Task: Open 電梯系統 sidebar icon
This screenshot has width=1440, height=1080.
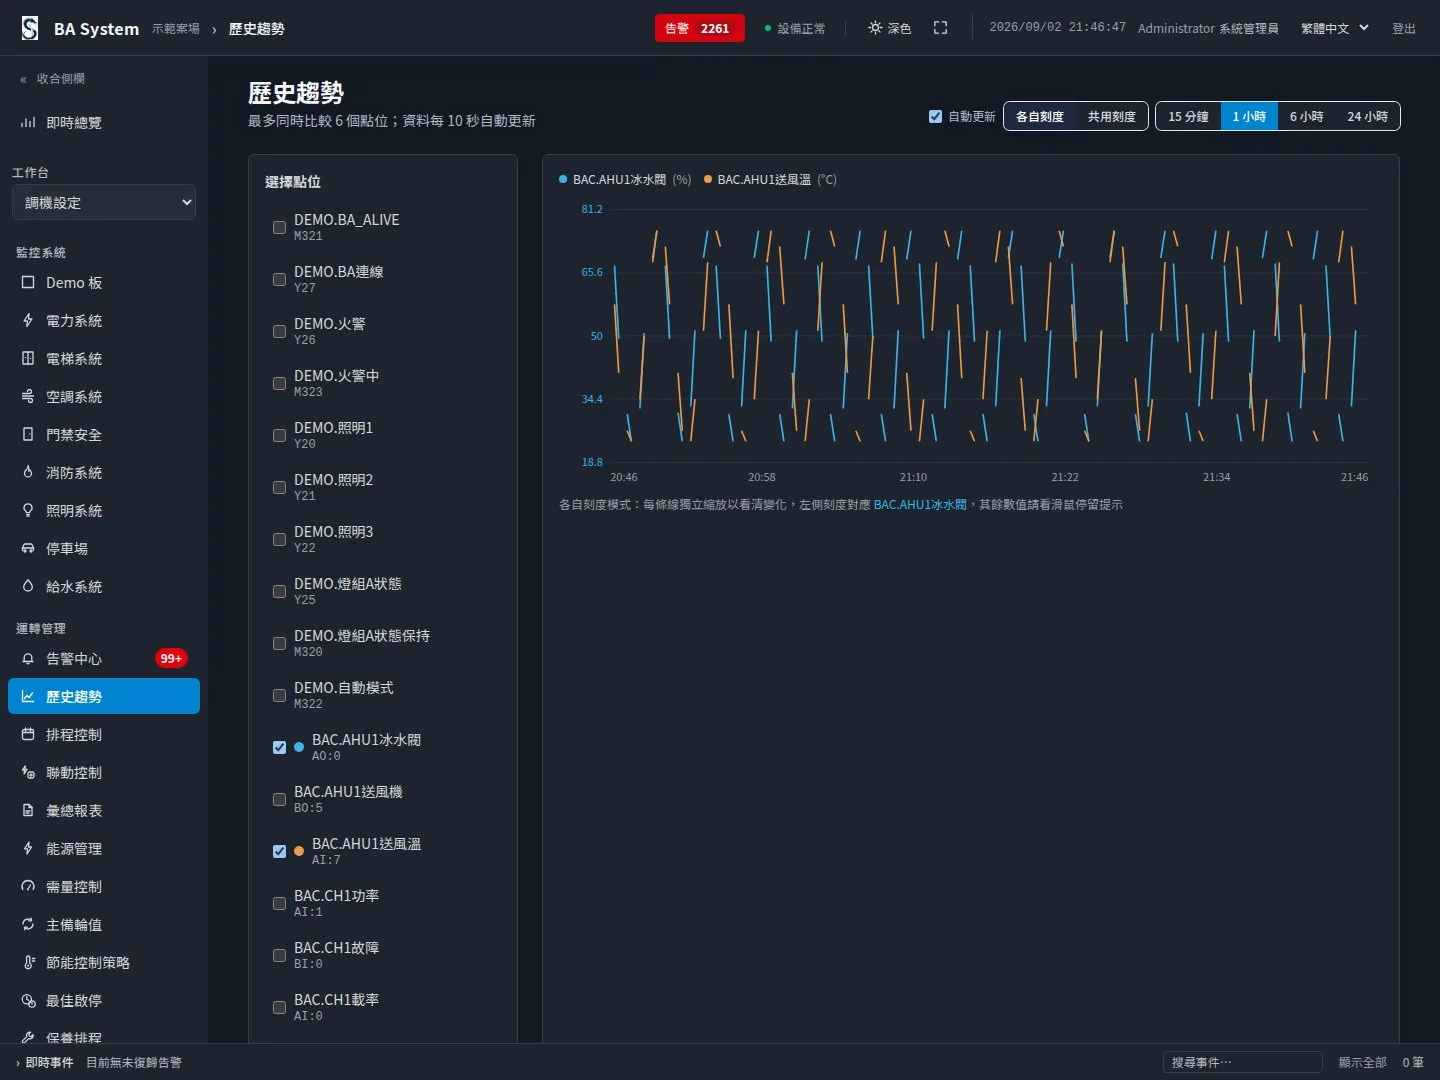Action: point(28,359)
